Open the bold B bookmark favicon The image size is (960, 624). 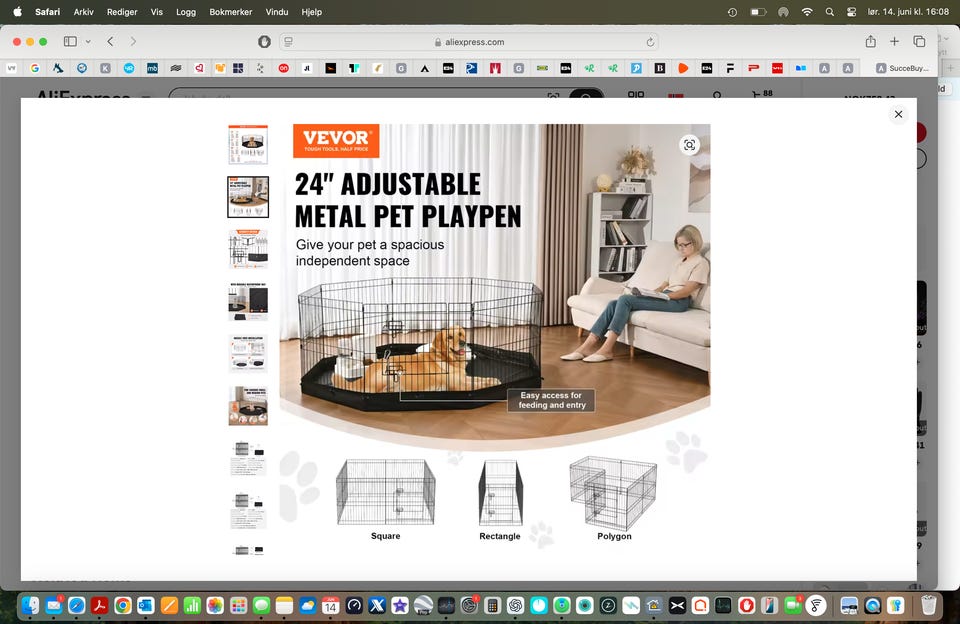[659, 68]
